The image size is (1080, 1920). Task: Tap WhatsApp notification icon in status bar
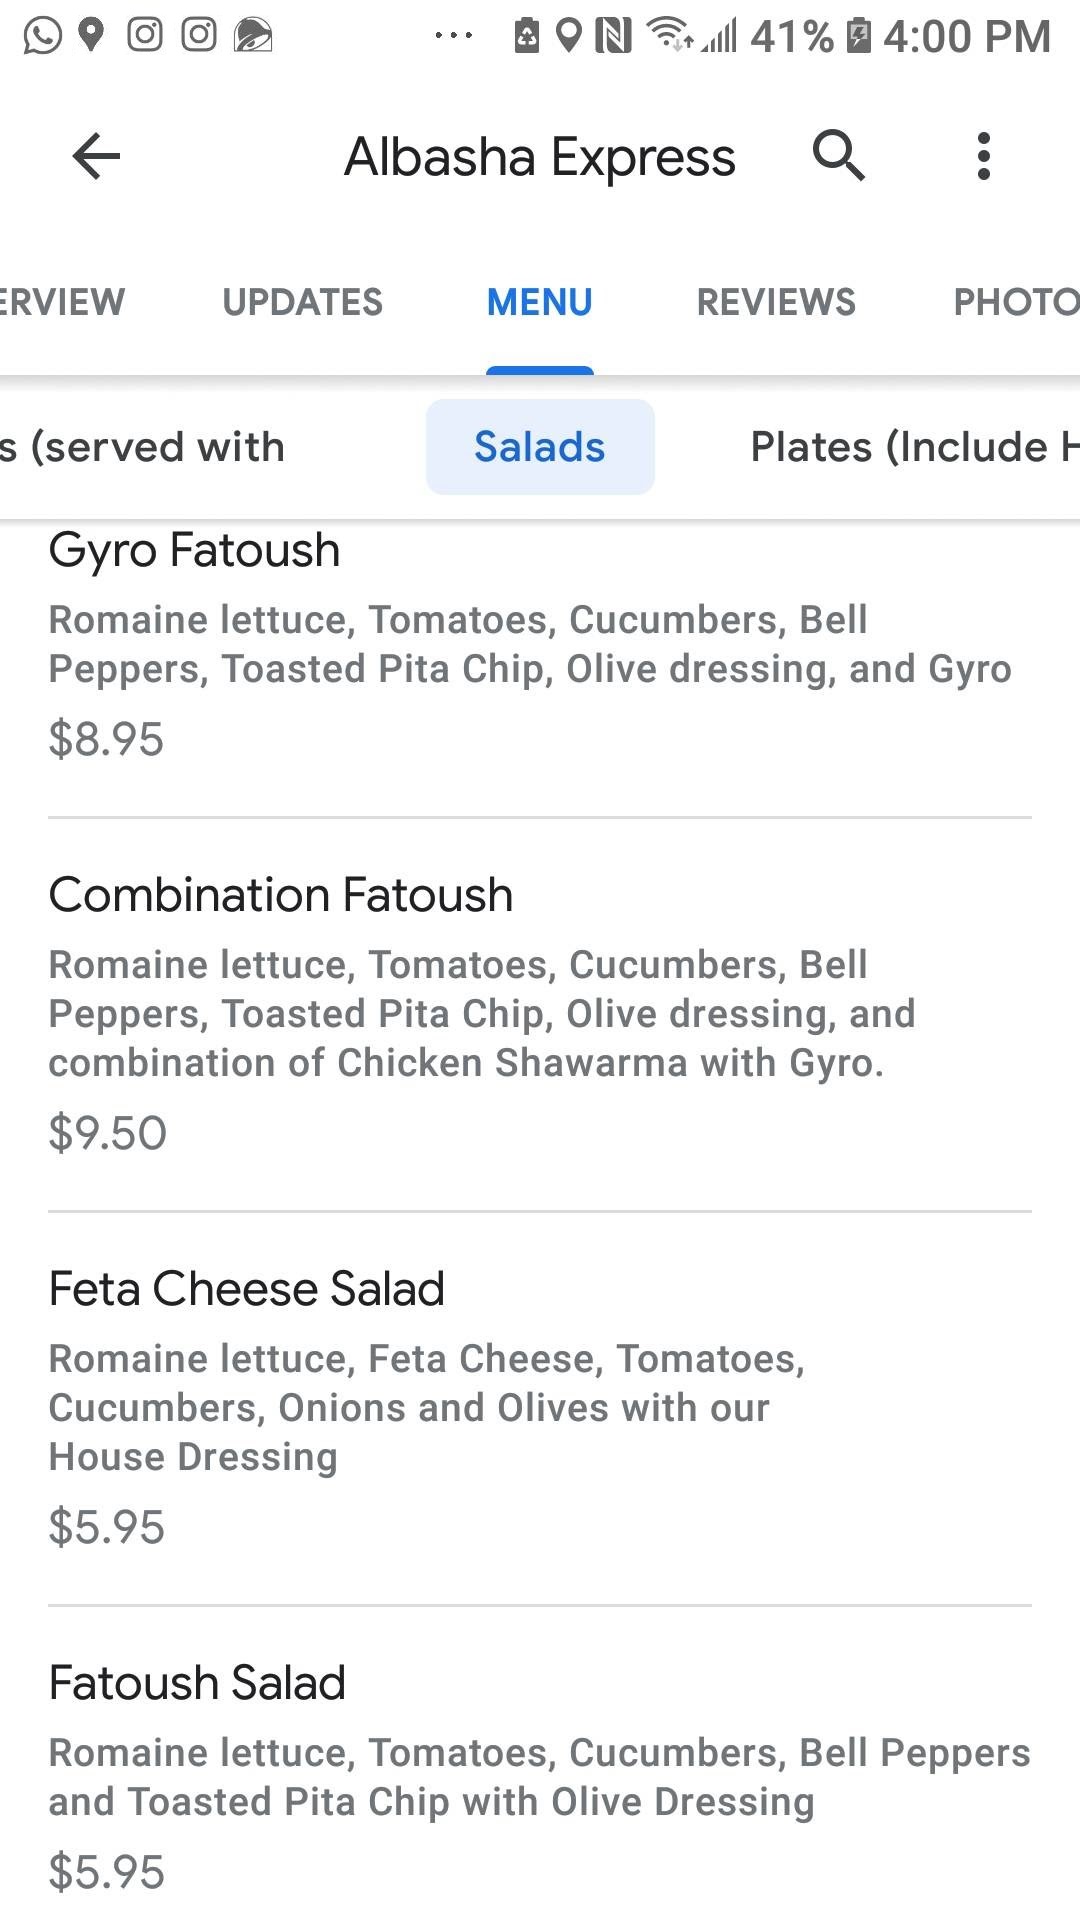(x=42, y=36)
